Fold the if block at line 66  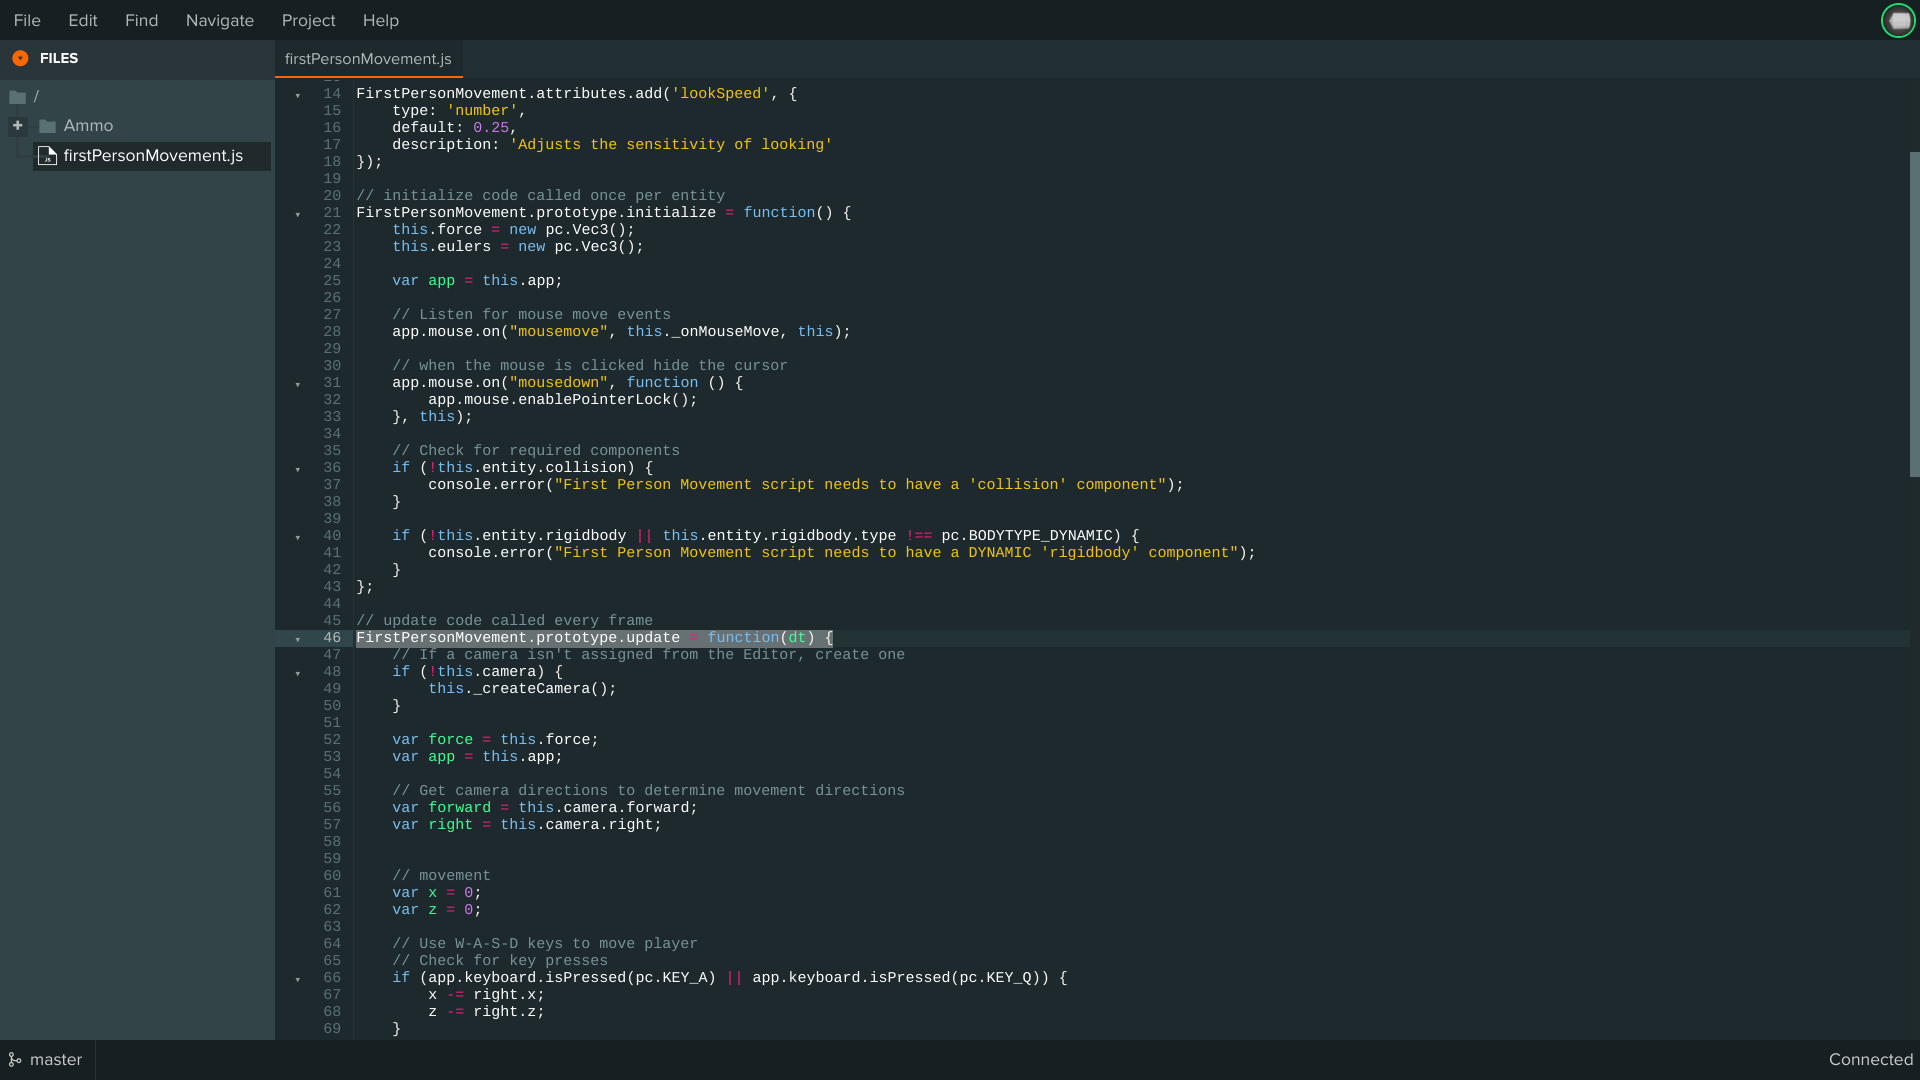click(298, 979)
